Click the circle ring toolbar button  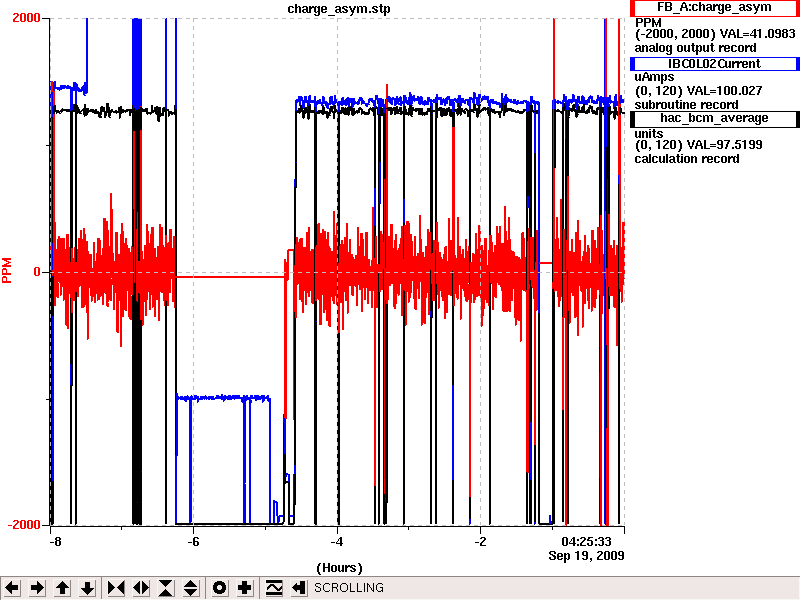click(219, 588)
